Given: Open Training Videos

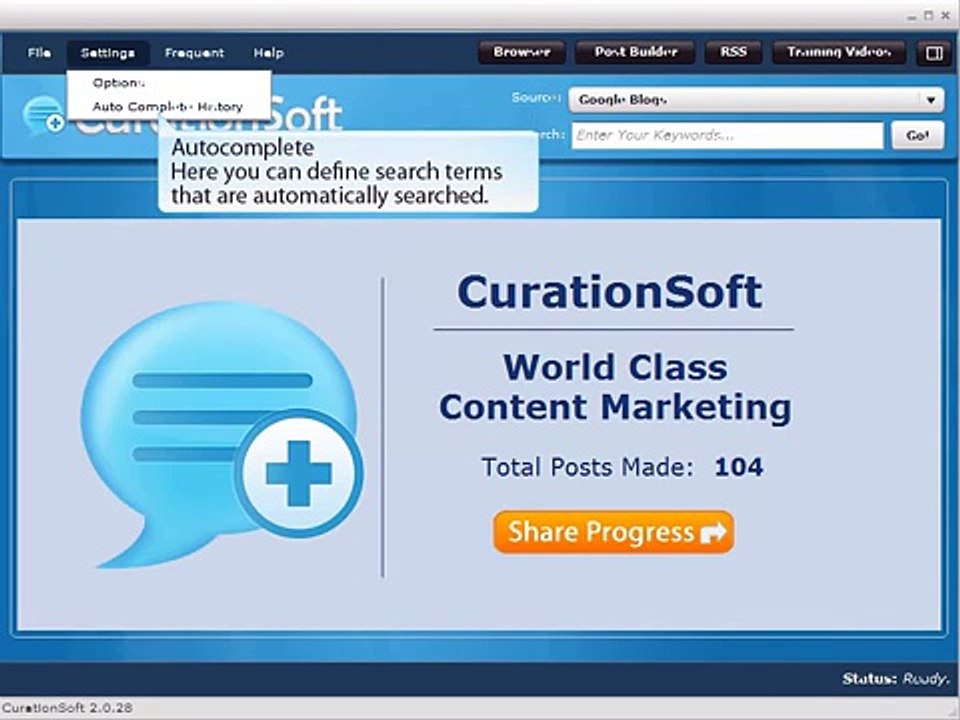Looking at the screenshot, I should click(839, 53).
